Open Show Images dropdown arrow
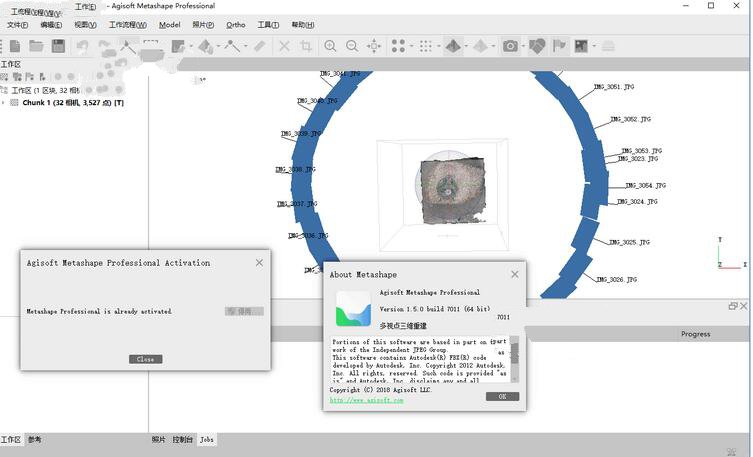The width and height of the screenshot is (753, 457). 594,46
